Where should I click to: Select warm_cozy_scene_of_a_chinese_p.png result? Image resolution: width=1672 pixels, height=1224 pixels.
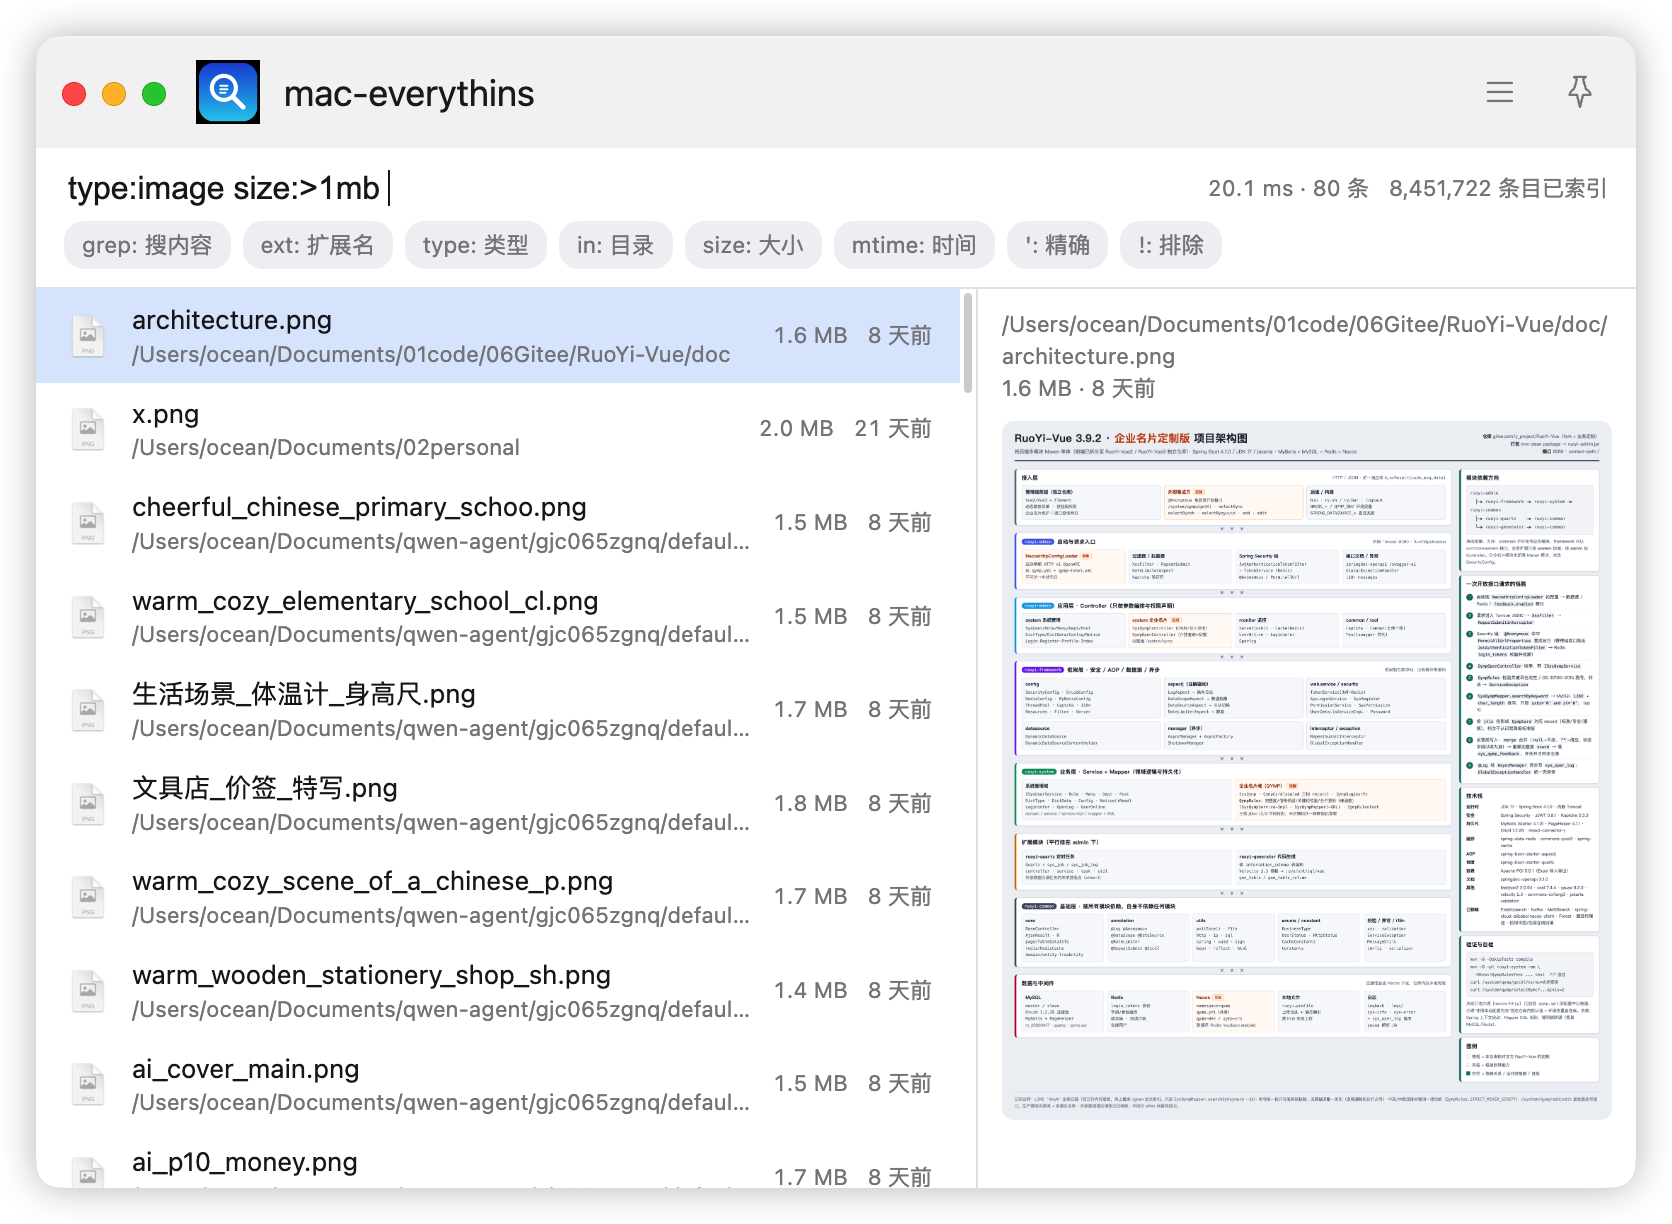coord(498,897)
